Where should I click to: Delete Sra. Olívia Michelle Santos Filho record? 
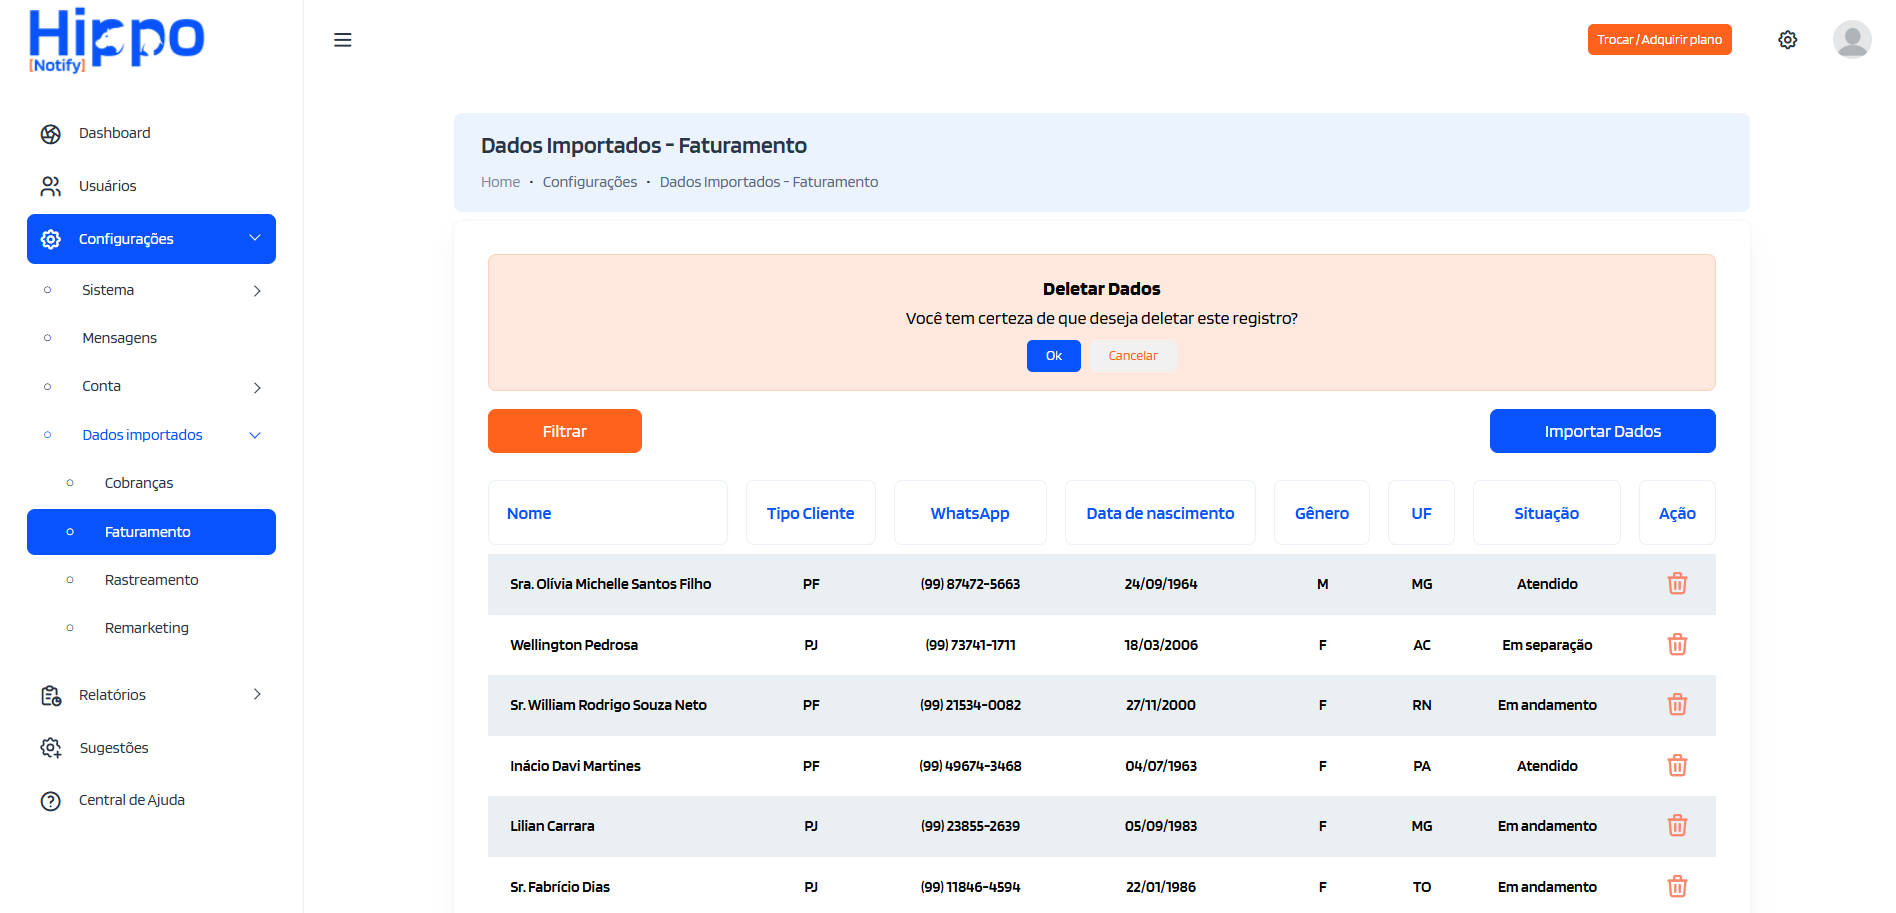click(1677, 584)
